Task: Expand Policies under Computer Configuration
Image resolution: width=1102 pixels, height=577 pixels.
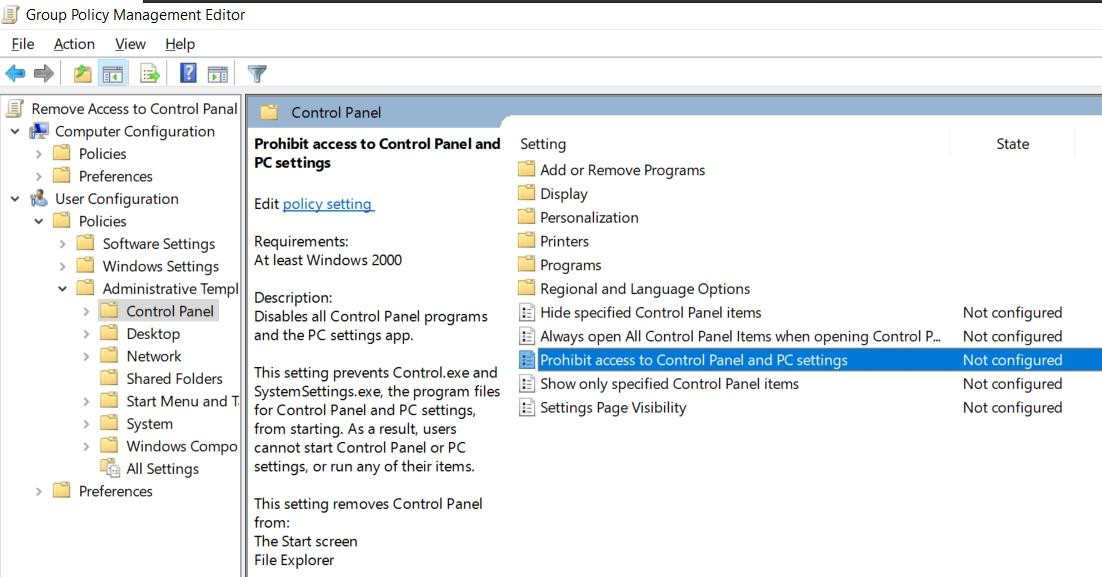Action: (x=39, y=154)
